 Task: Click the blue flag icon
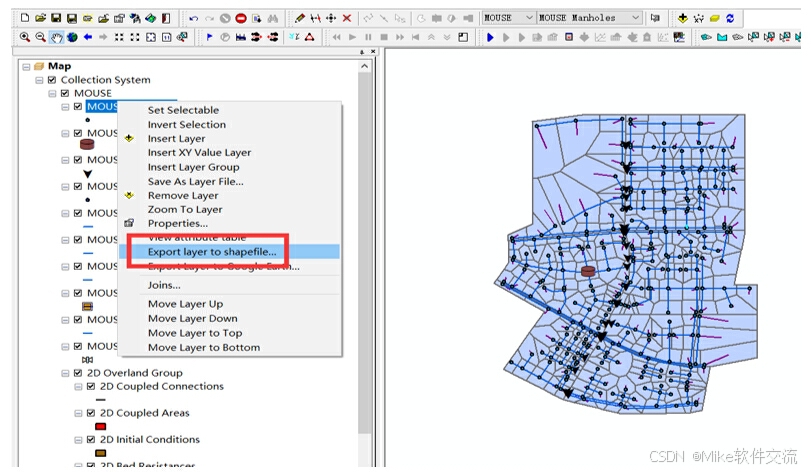(209, 37)
